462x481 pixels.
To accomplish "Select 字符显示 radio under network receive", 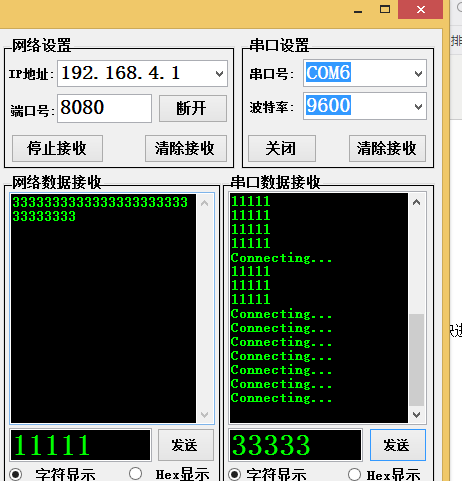I will [16, 474].
